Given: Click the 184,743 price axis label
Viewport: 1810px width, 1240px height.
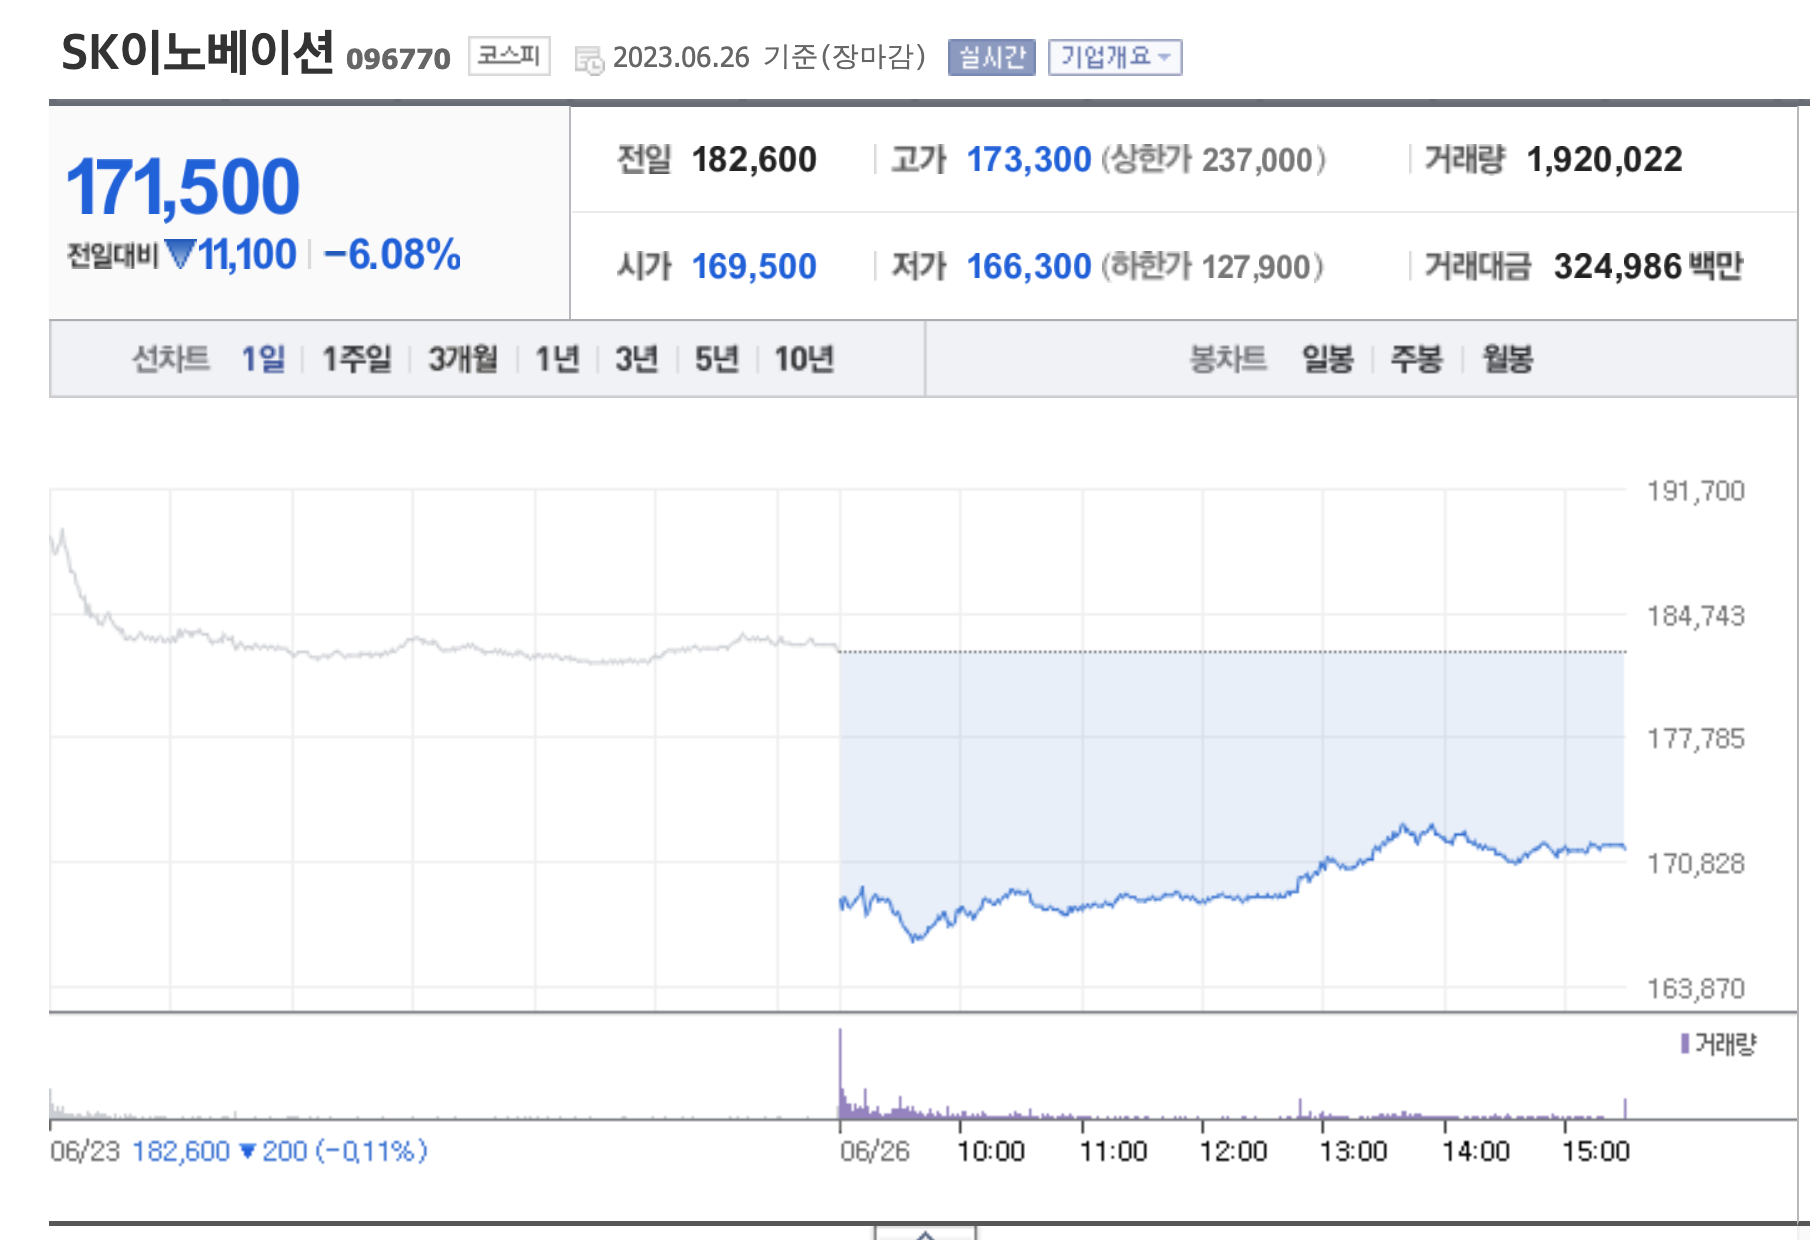Looking at the screenshot, I should [x=1695, y=616].
